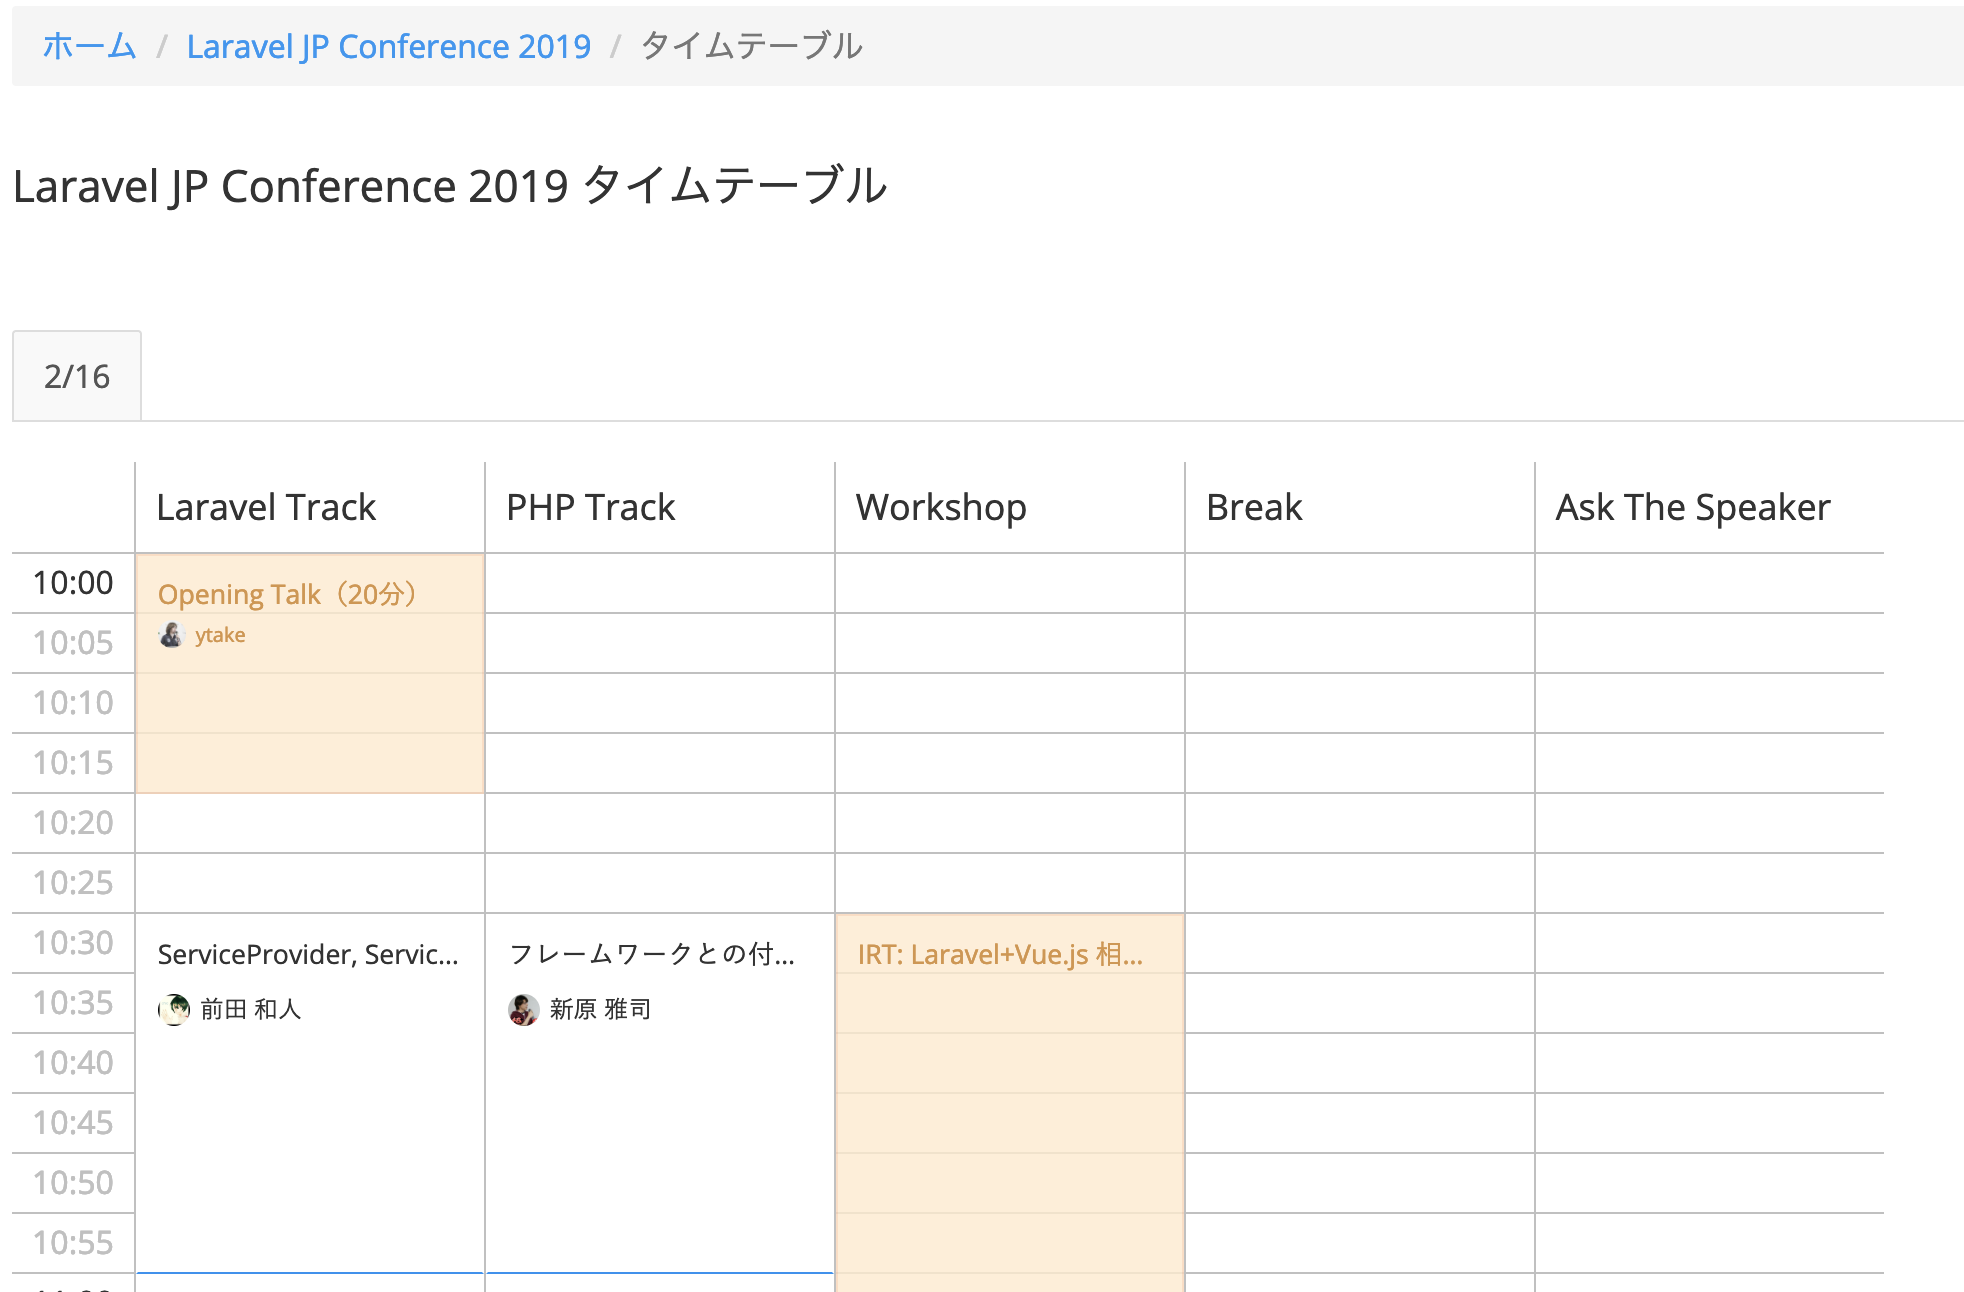
Task: Click the Laravel Track column header
Action: 266,507
